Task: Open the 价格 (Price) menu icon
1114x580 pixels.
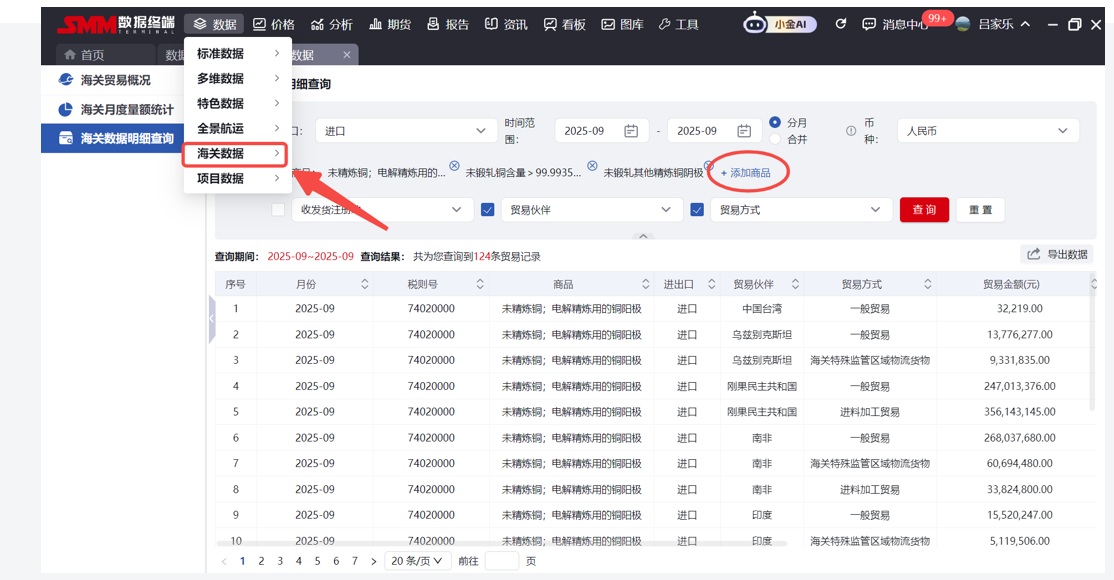Action: point(260,24)
